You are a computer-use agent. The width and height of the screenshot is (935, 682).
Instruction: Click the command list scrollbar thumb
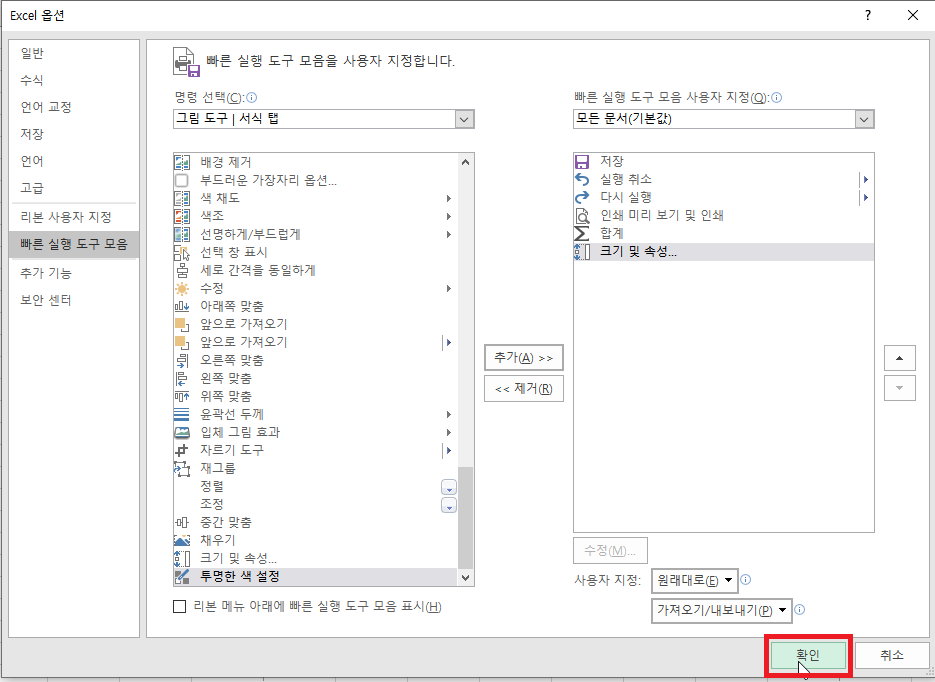[x=465, y=517]
